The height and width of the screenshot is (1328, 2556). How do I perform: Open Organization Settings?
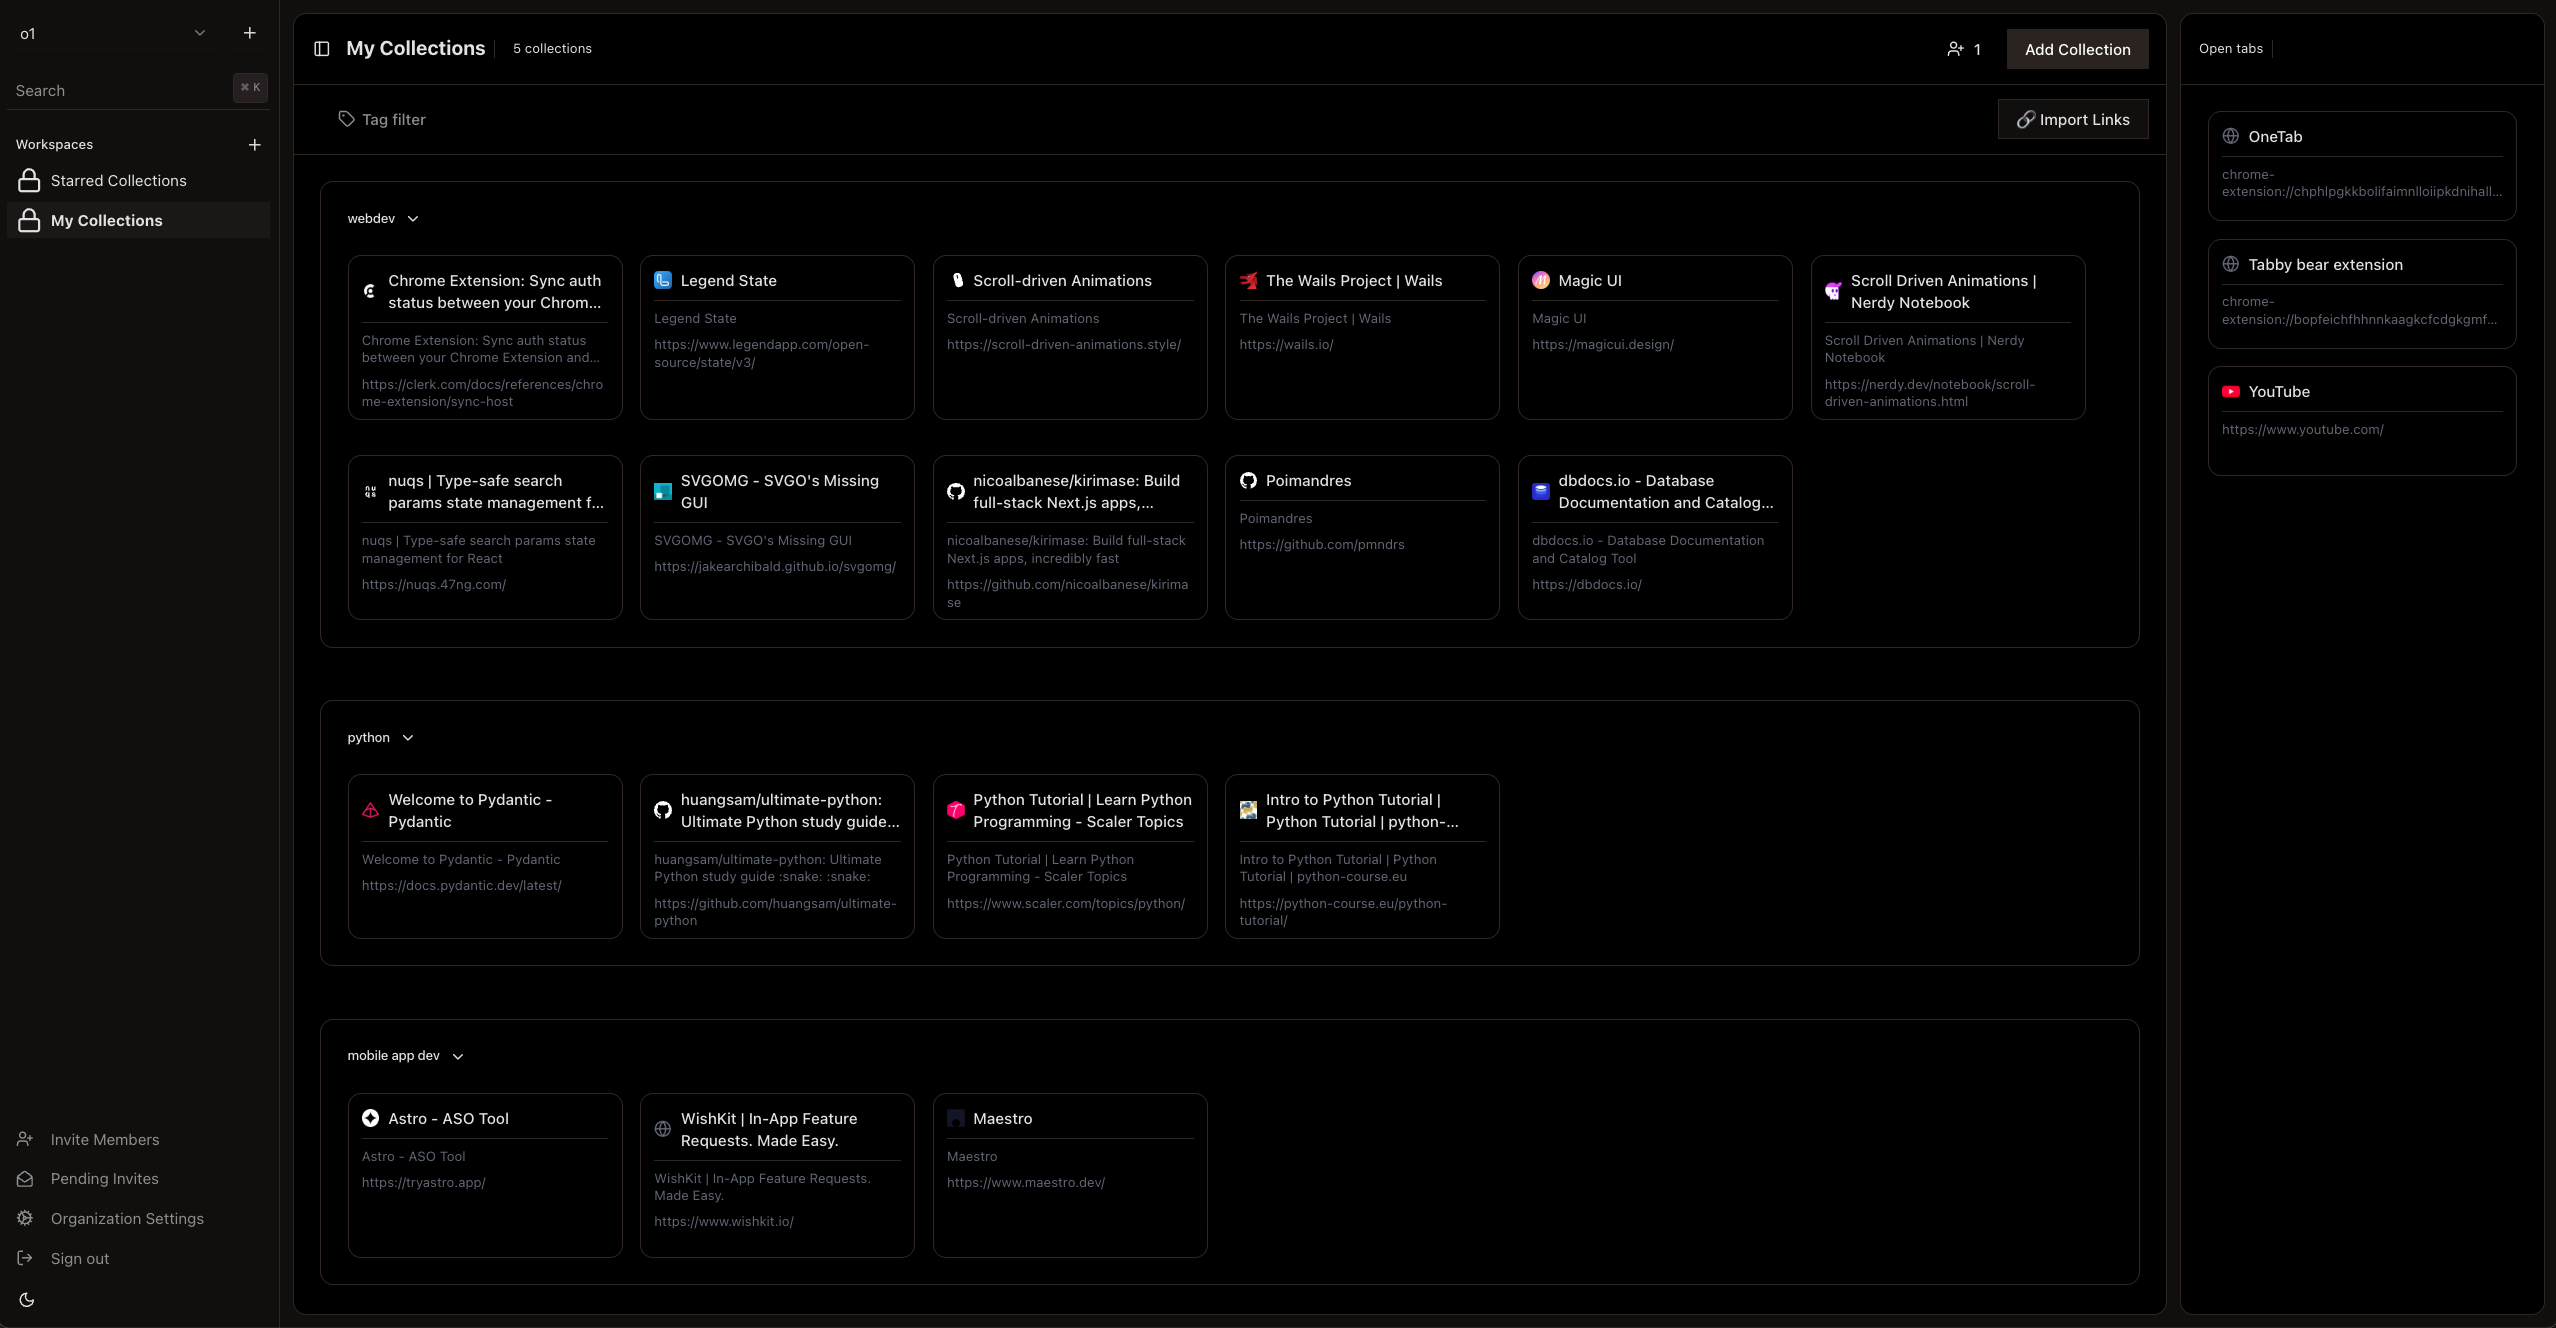[x=127, y=1219]
